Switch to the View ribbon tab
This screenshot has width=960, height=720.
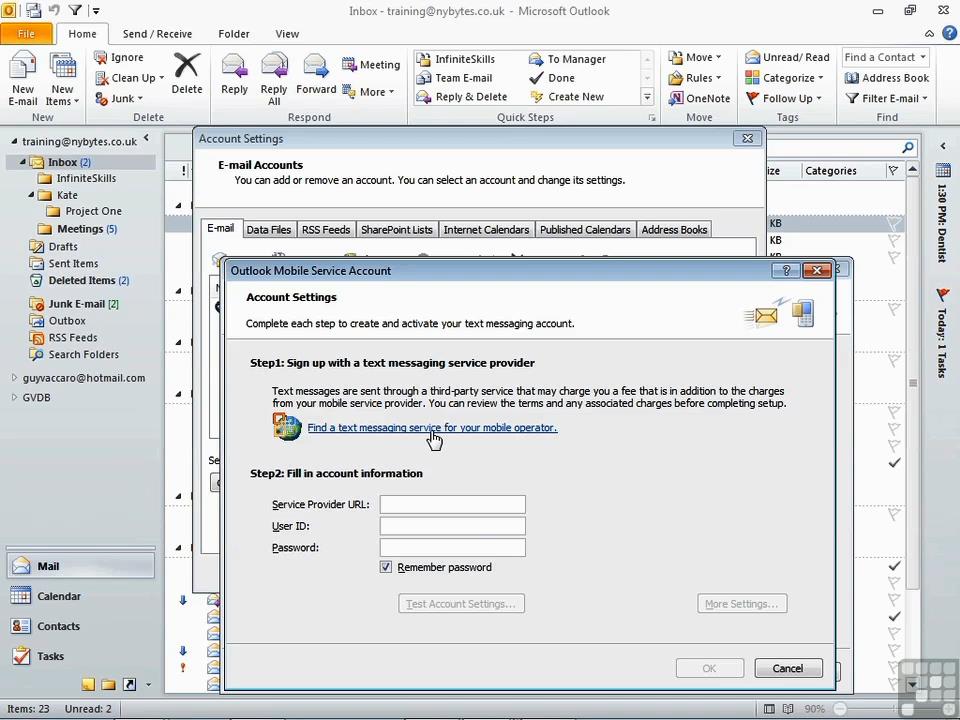coord(287,34)
